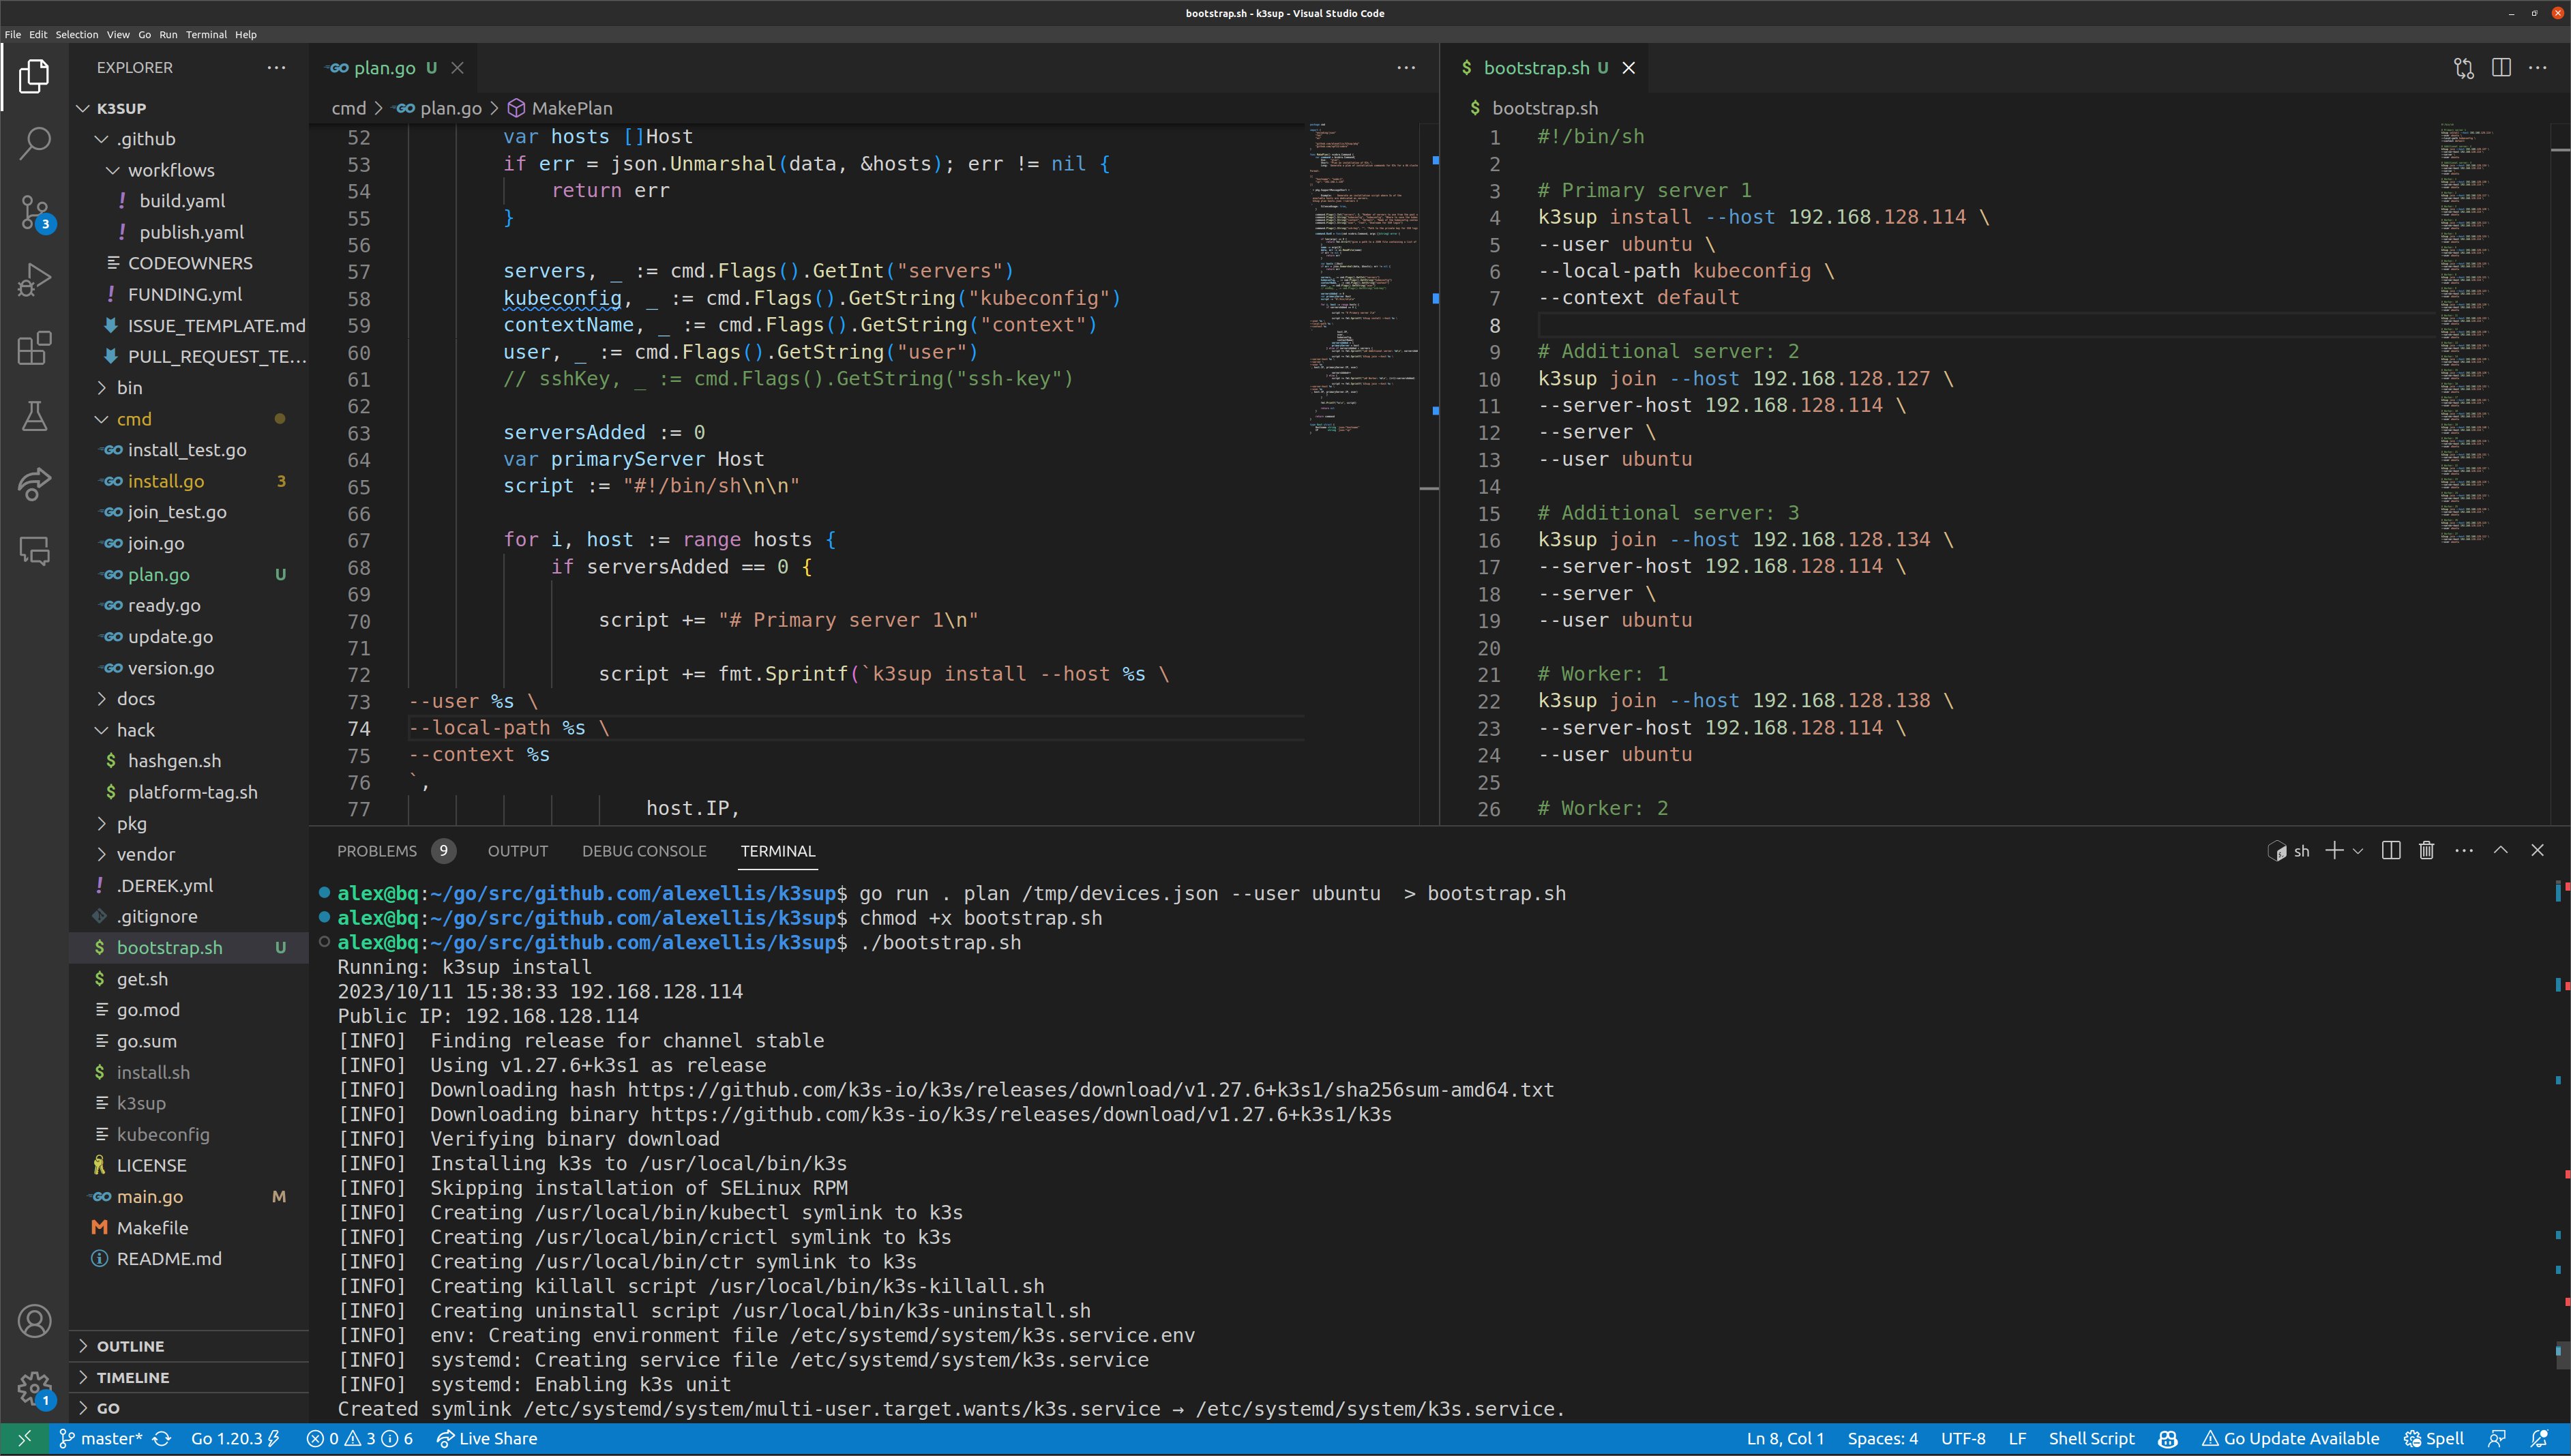Screen dimensions: 2571x1456
Task: Click master* branch in status bar
Action: tap(101, 1438)
